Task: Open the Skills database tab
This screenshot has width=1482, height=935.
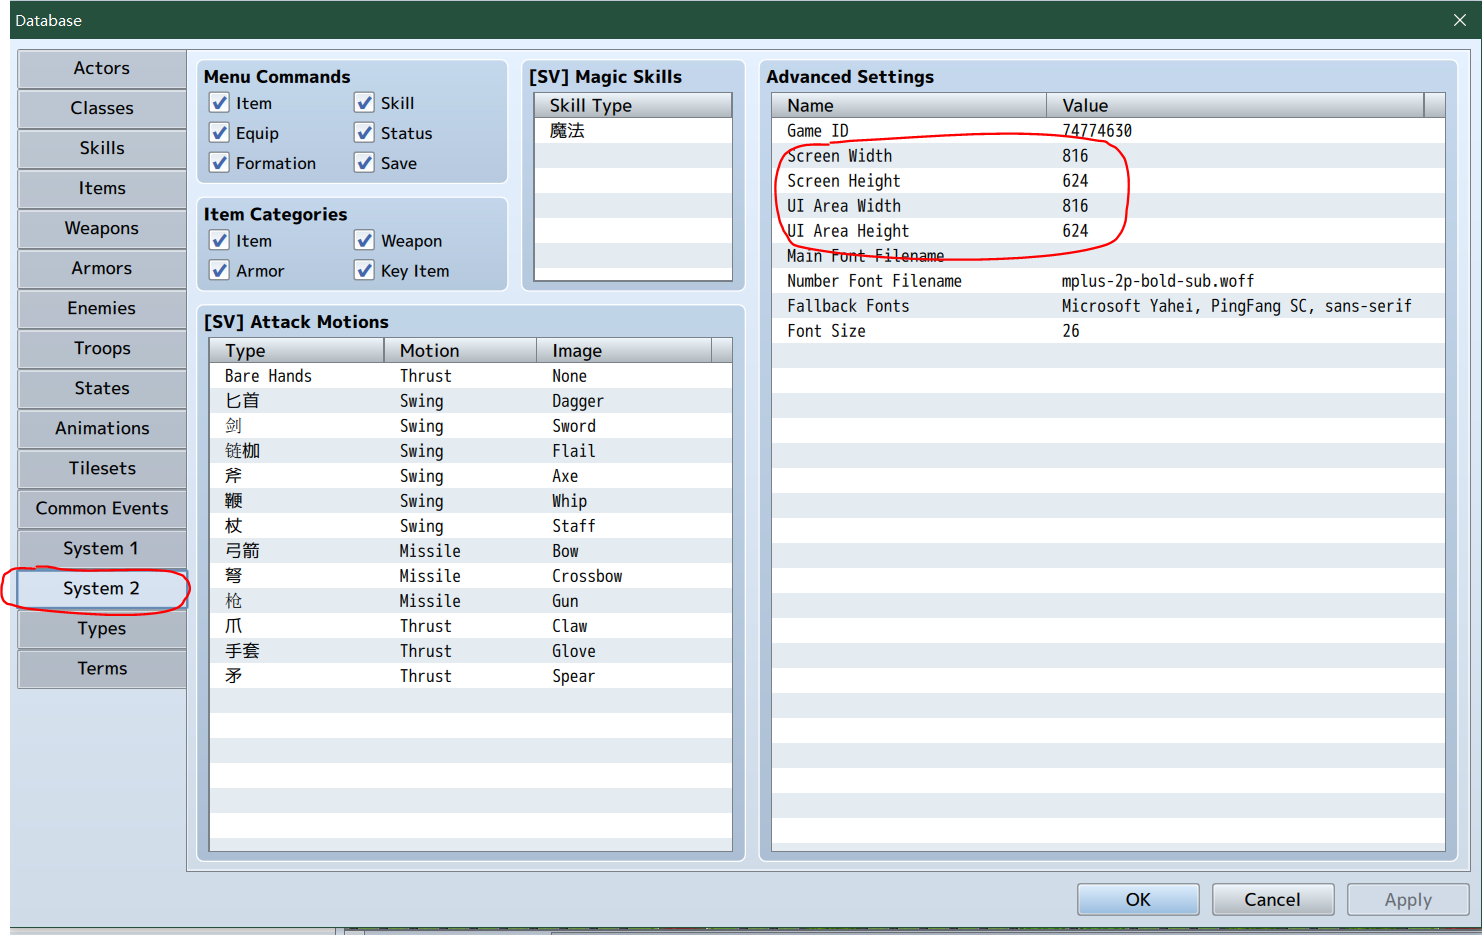Action: [x=102, y=148]
